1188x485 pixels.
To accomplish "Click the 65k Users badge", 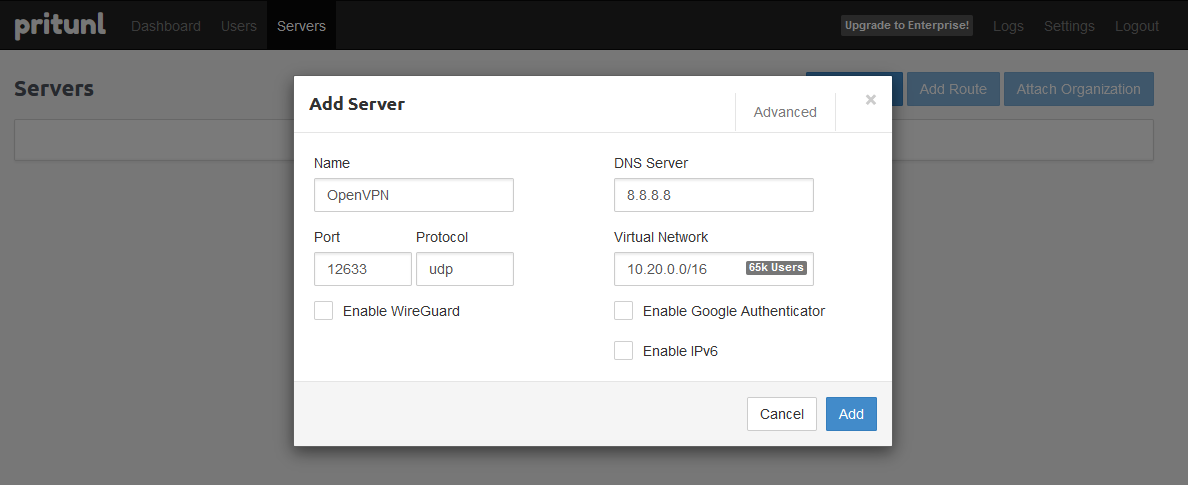I will tap(776, 268).
